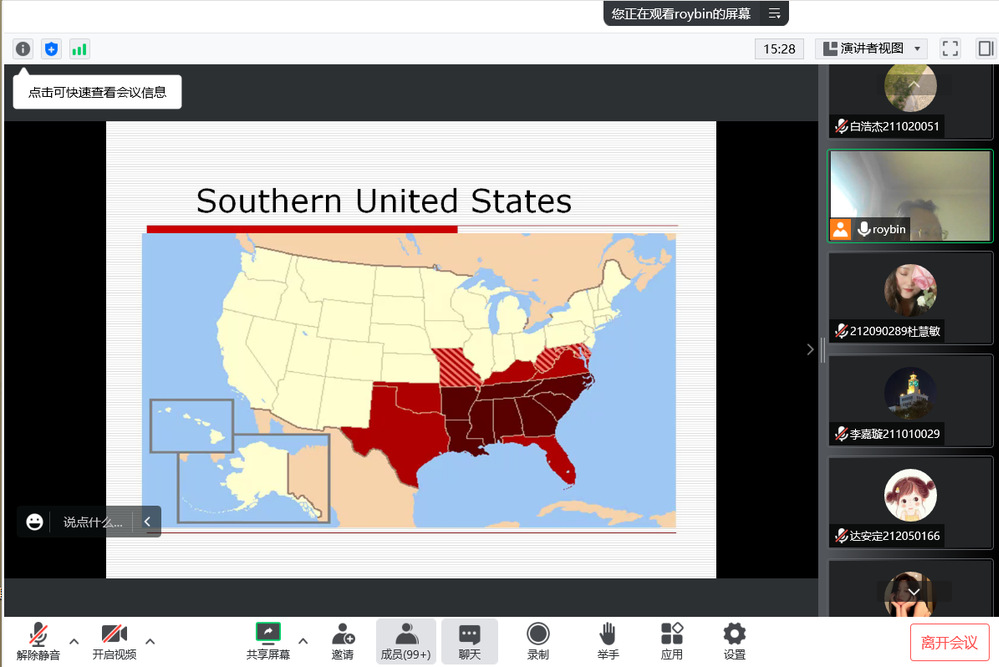Open the 聊天 chat panel

(x=470, y=641)
